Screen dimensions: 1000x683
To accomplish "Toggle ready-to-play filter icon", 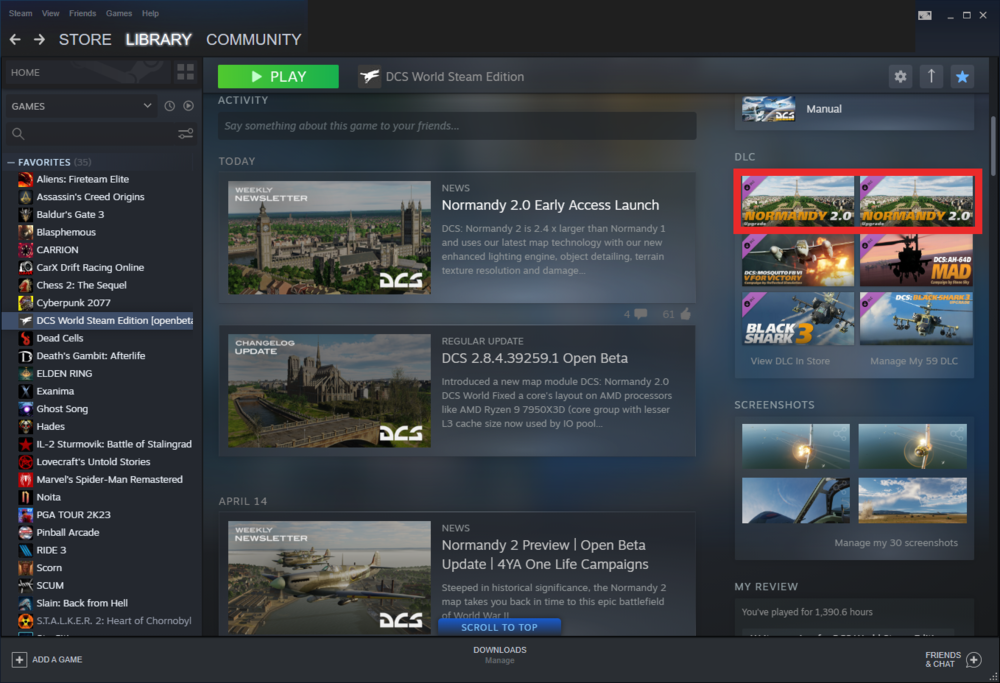I will point(188,106).
